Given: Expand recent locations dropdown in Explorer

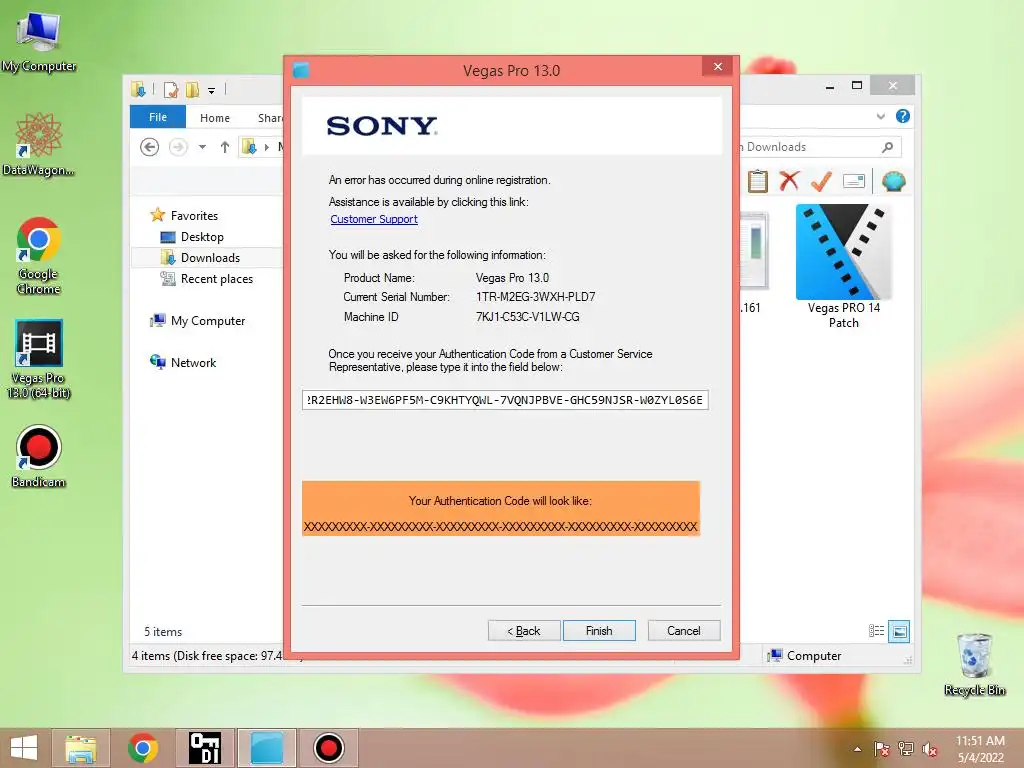Looking at the screenshot, I should (x=202, y=147).
